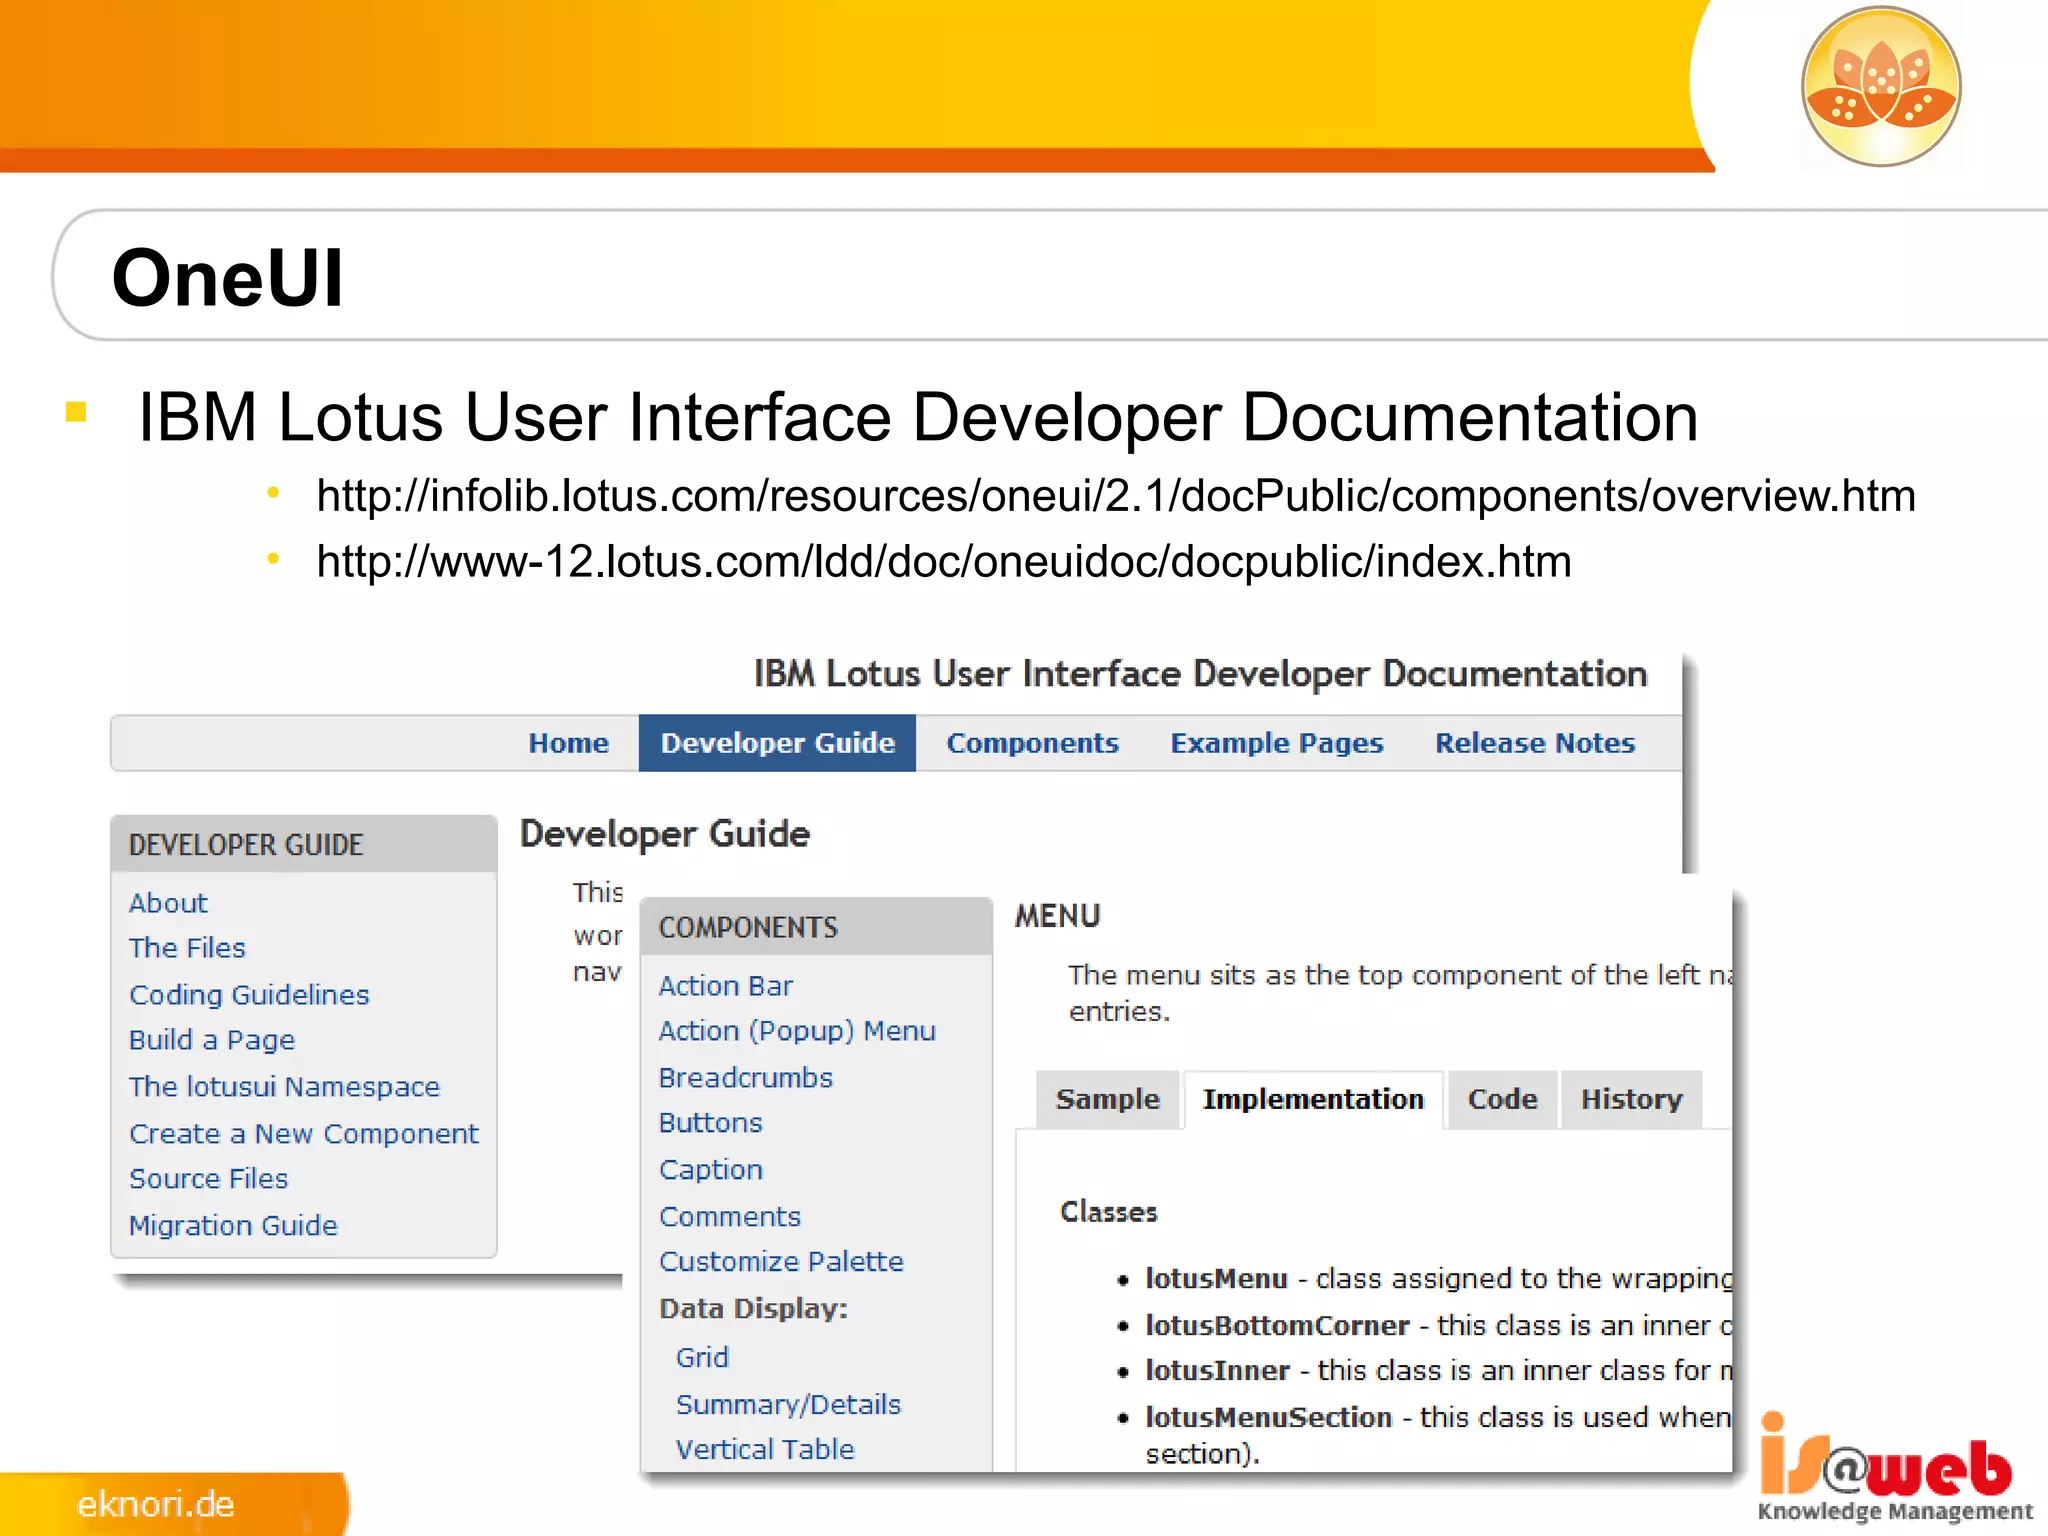
Task: Click the eknori.de footer label
Action: (155, 1504)
